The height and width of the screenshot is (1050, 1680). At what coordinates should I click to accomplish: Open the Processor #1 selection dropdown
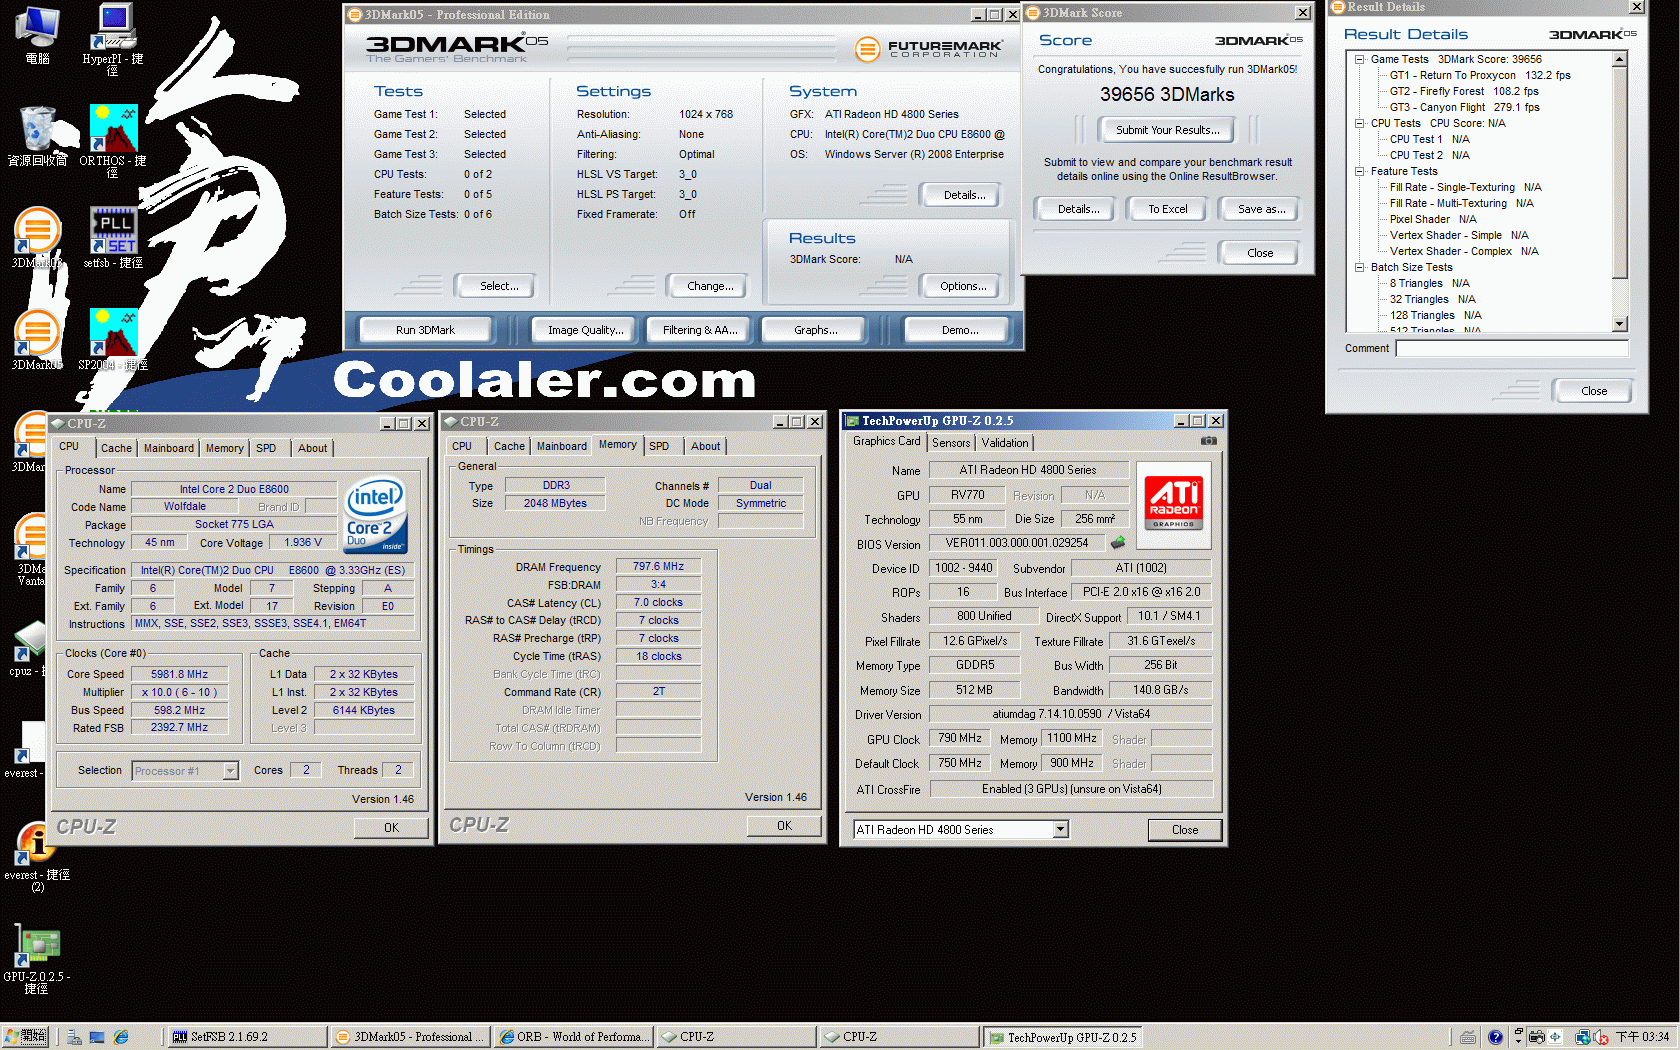tap(231, 771)
